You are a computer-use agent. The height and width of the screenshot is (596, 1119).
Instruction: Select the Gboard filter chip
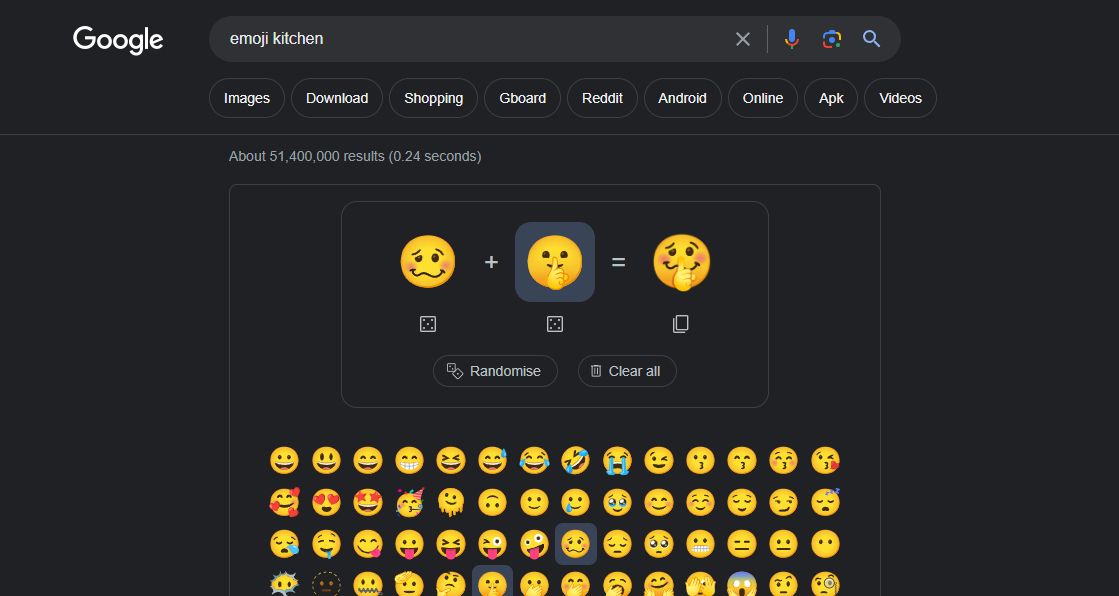521,97
